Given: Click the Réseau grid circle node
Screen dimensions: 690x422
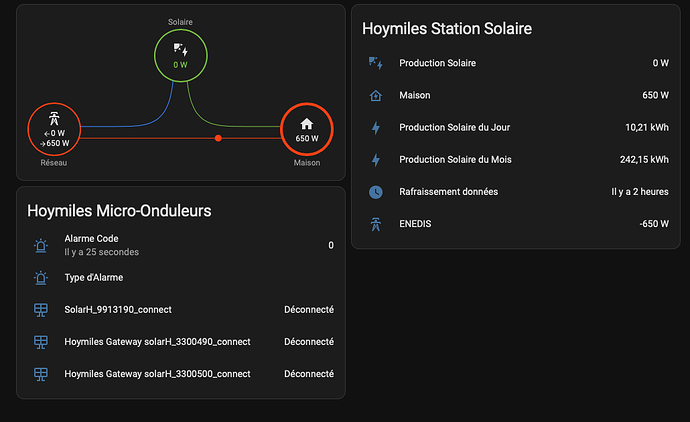Looking at the screenshot, I should pos(54,129).
